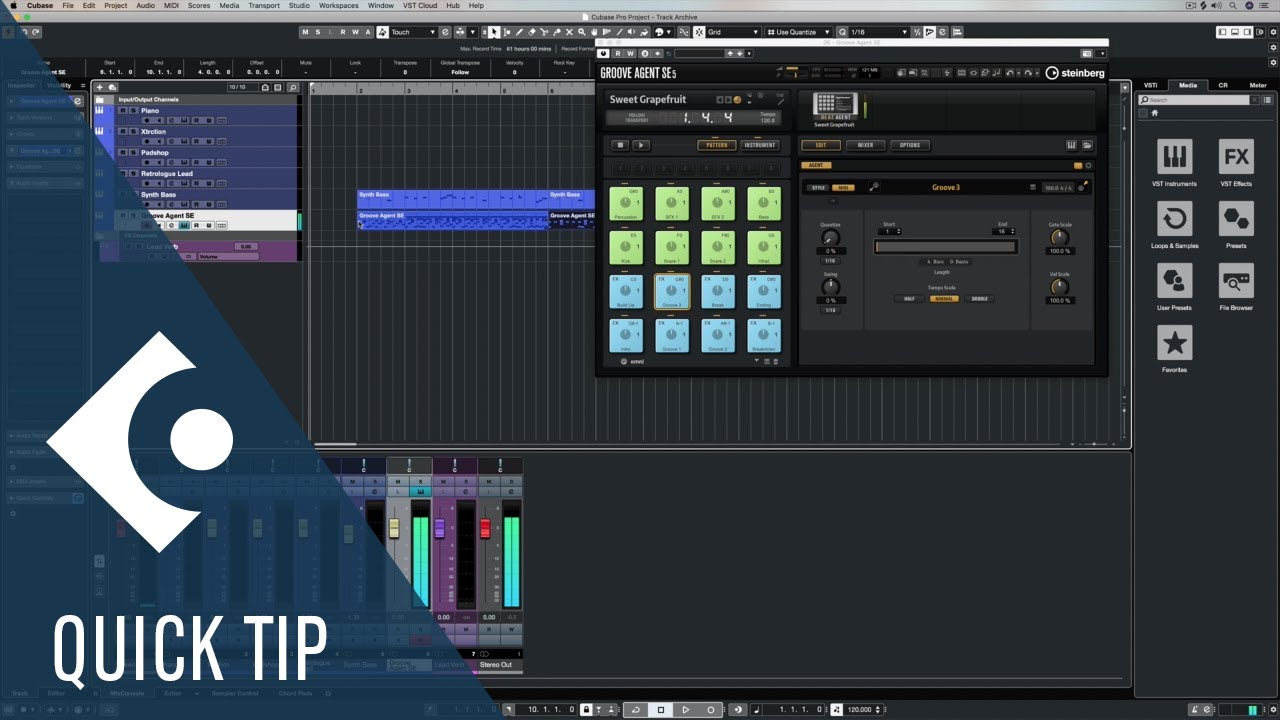Toggle the Instrument pad mode

coord(759,145)
